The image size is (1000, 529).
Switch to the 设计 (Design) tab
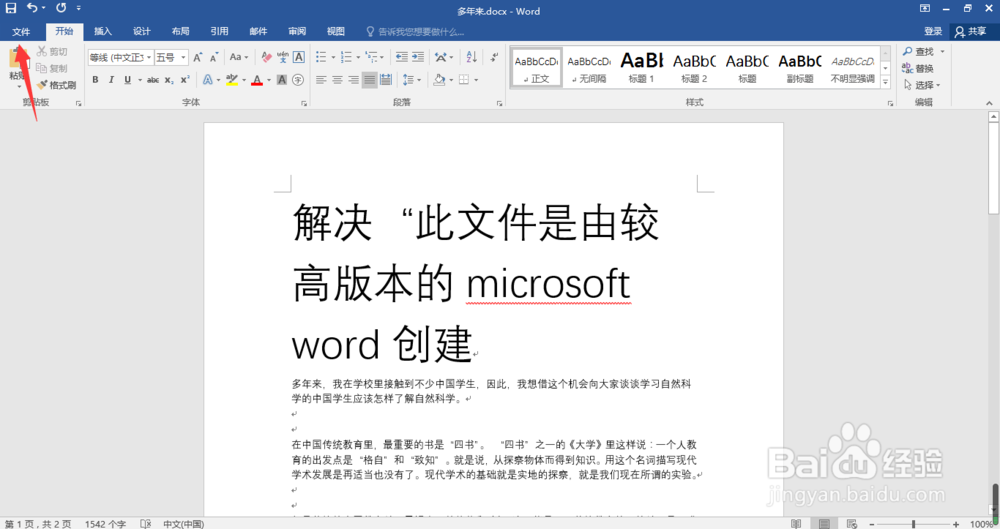pos(142,31)
